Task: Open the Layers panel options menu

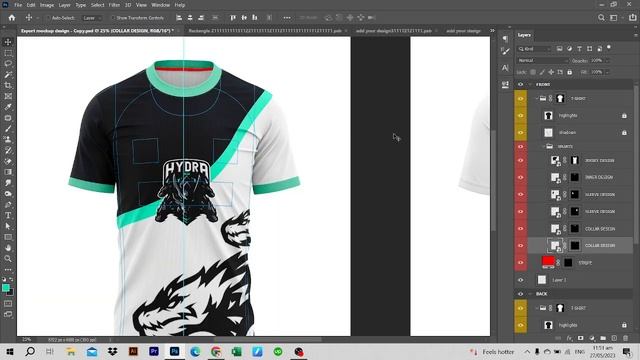Action: 635,35
